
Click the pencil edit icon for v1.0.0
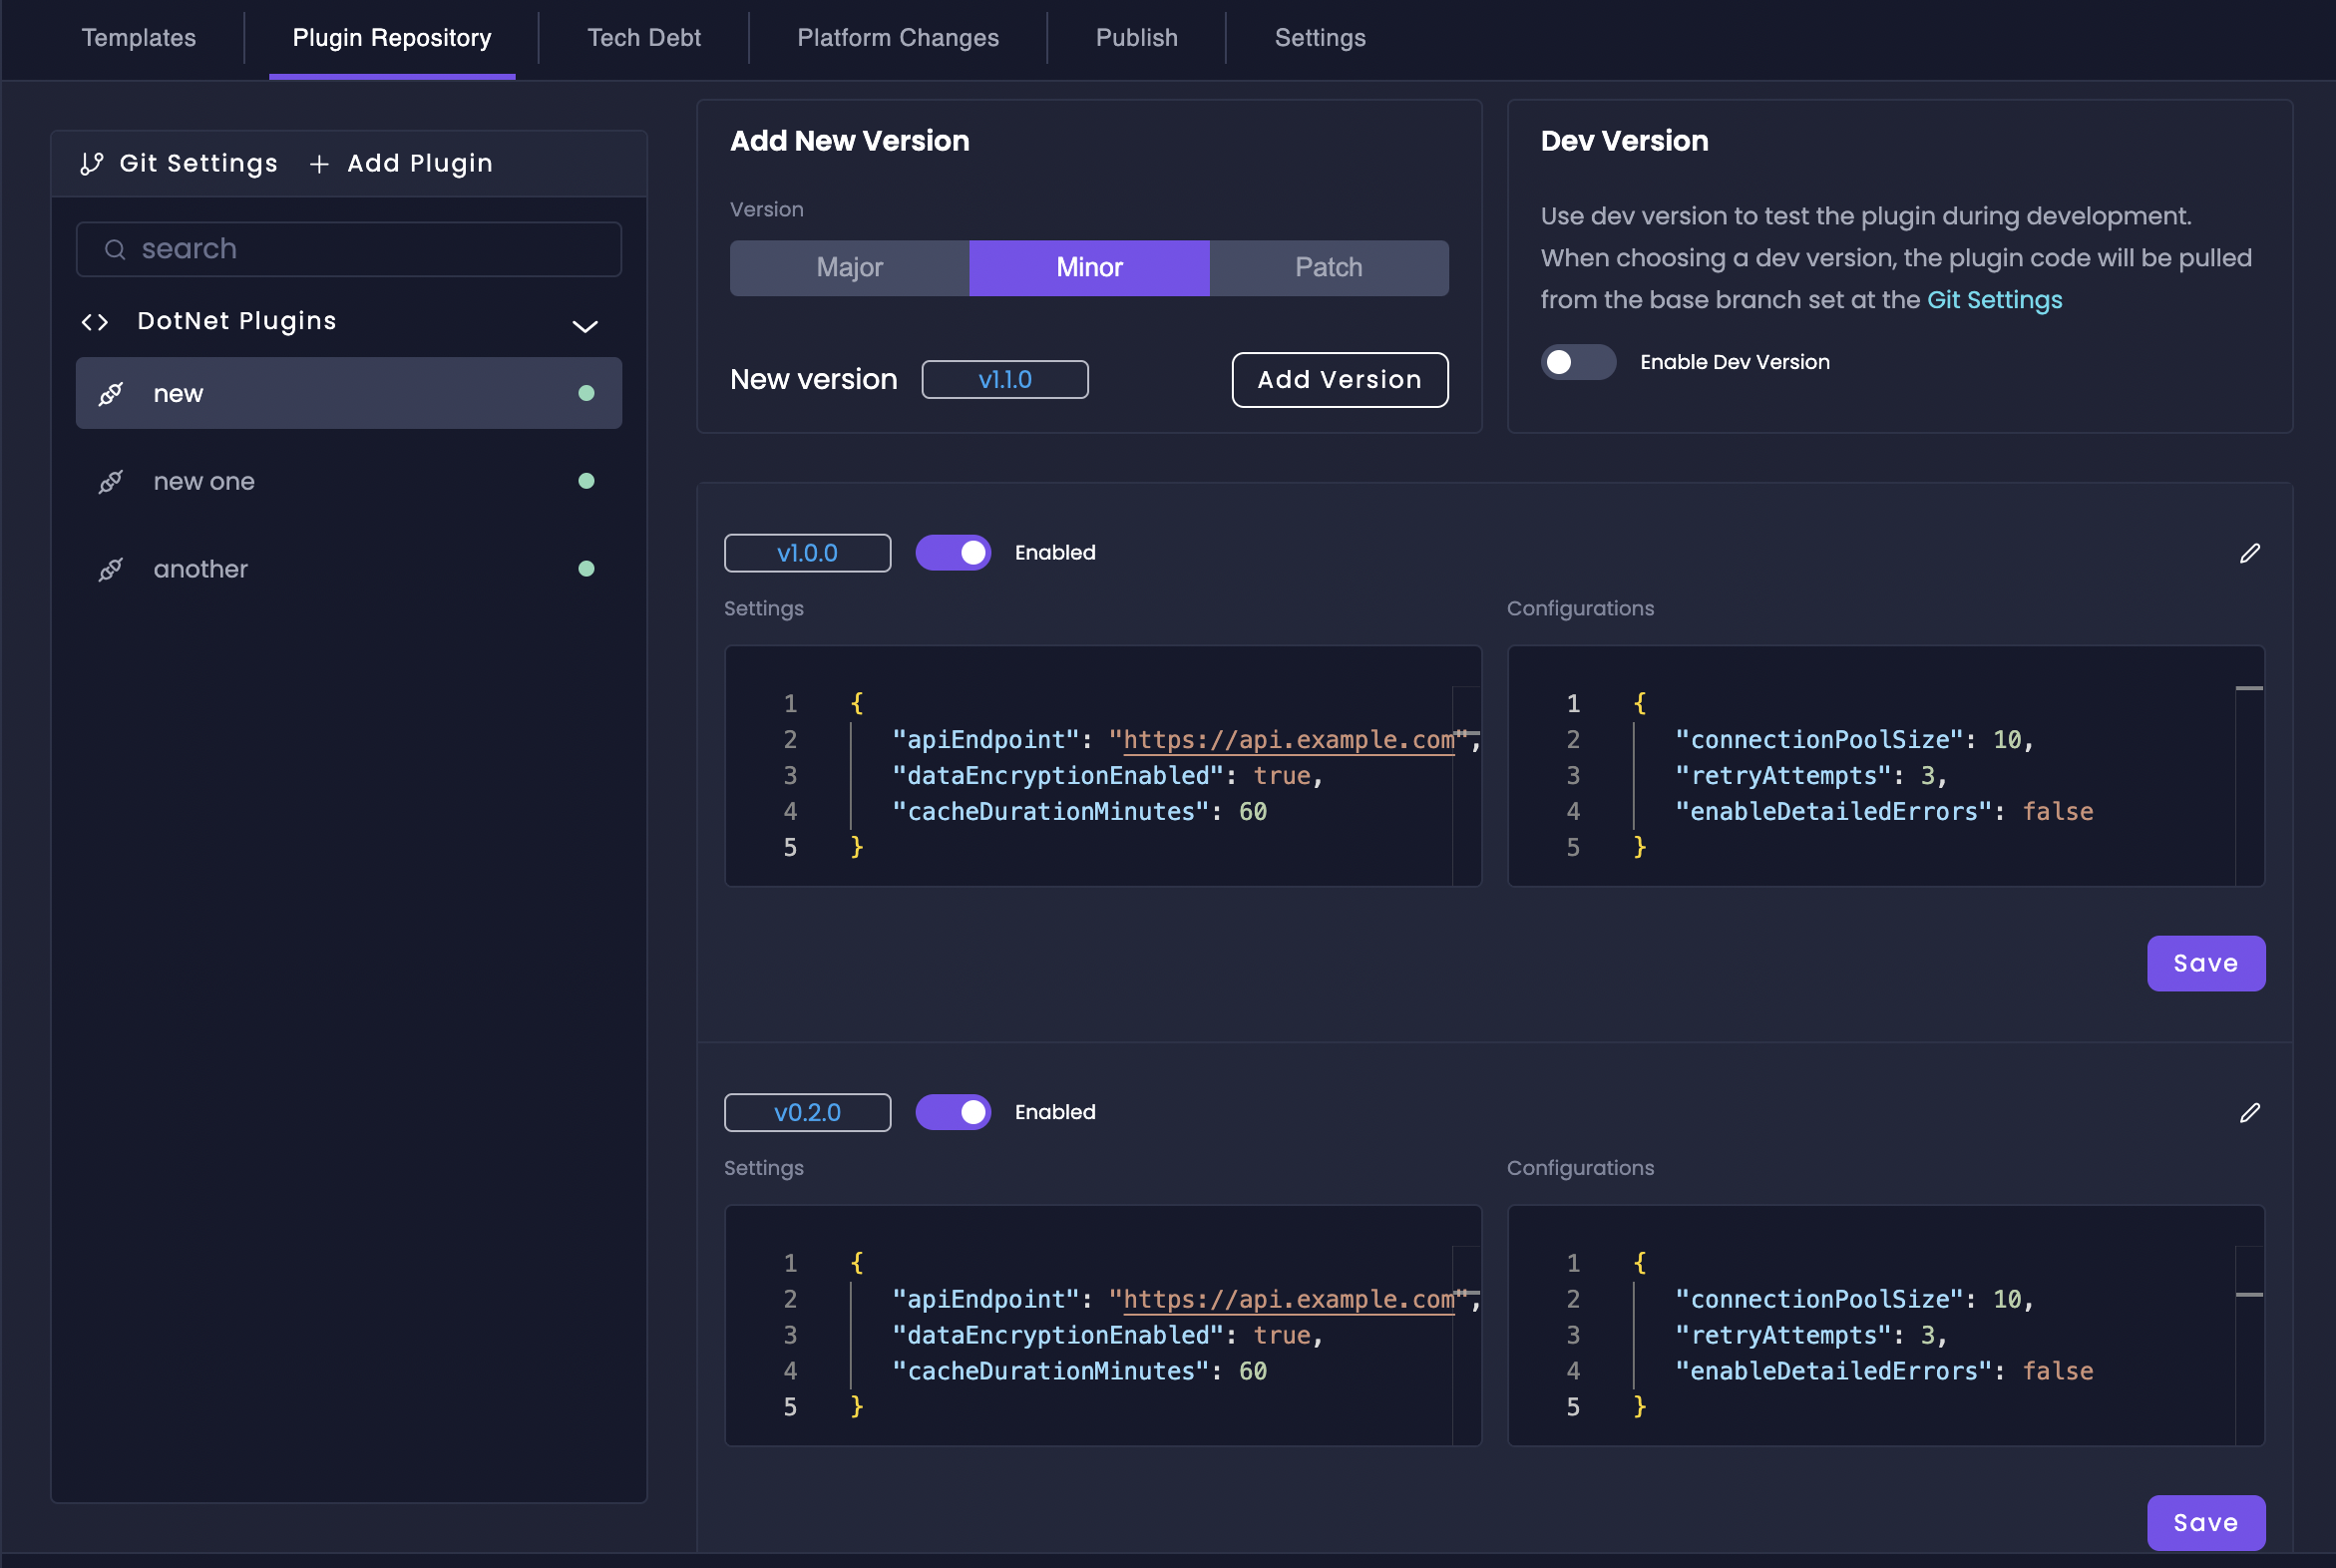[x=2249, y=553]
